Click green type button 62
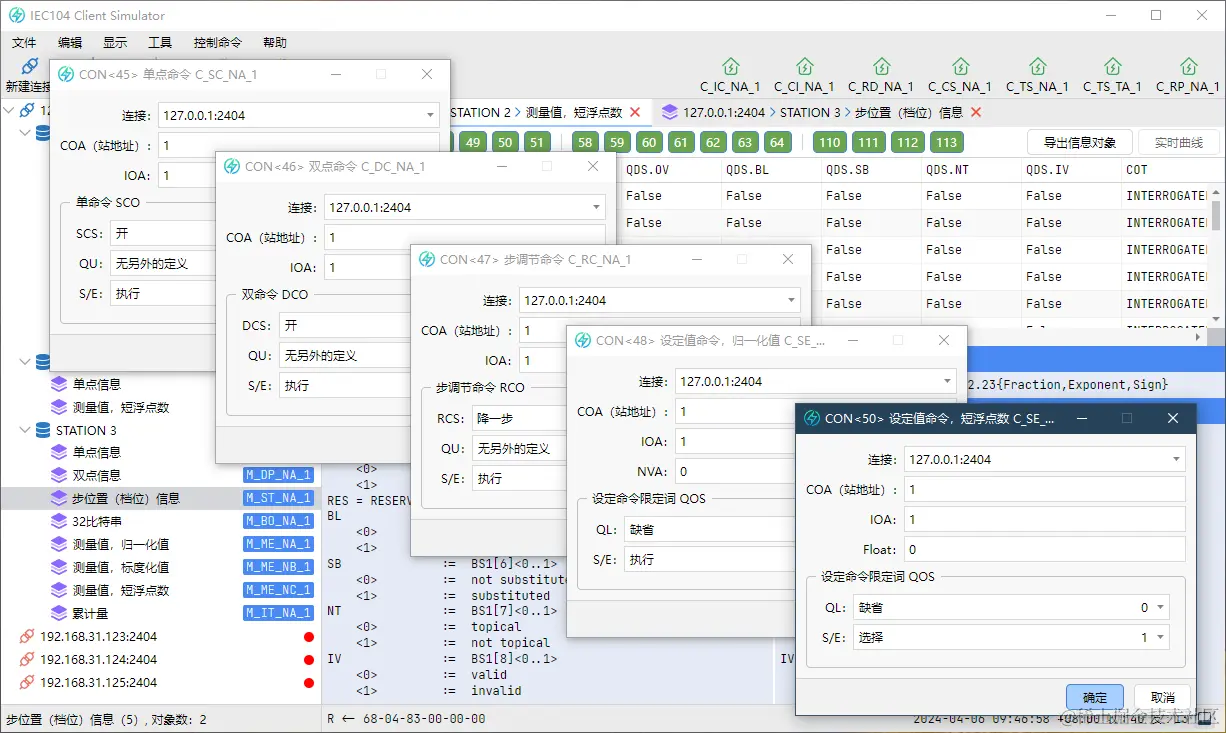The image size is (1226, 733). pyautogui.click(x=713, y=142)
